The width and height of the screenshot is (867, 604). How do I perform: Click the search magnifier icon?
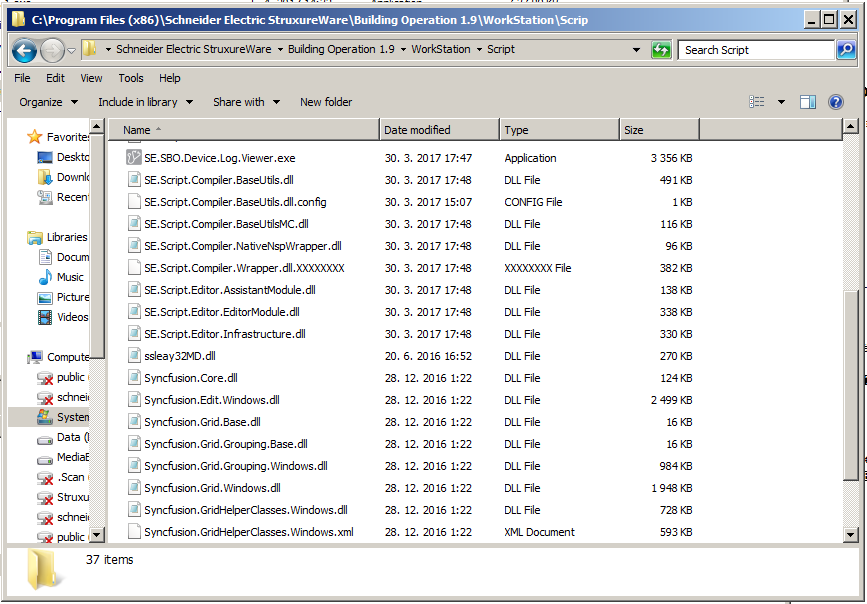click(846, 50)
